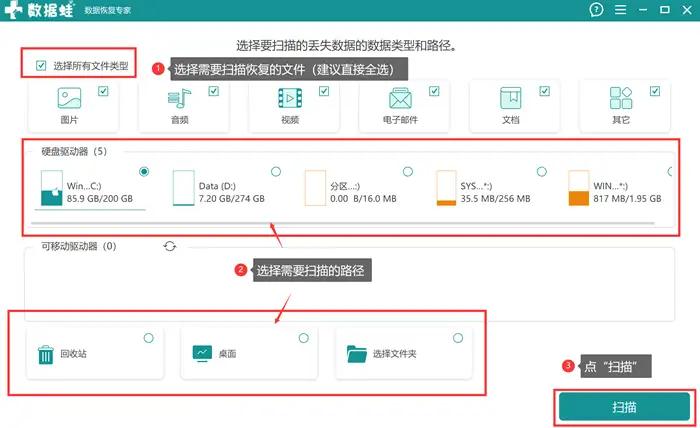This screenshot has width=700, height=428.
Task: Select the 分区 drive radio button
Action: click(x=408, y=171)
